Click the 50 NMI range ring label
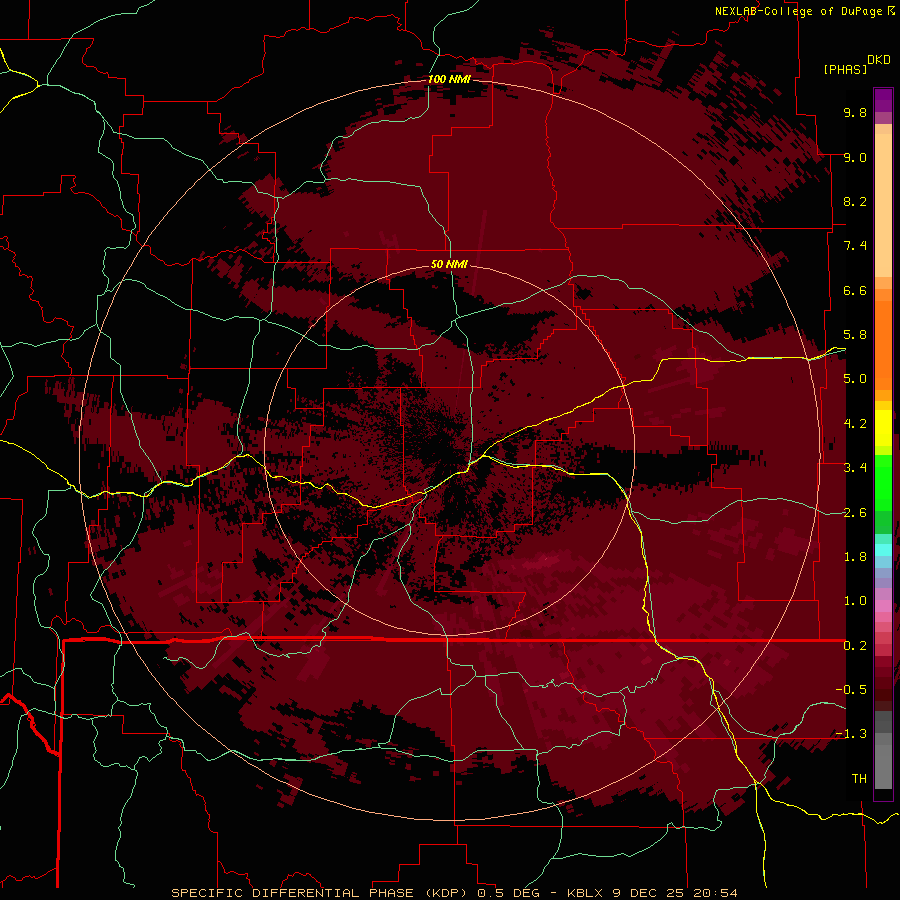Image resolution: width=900 pixels, height=900 pixels. pyautogui.click(x=449, y=264)
